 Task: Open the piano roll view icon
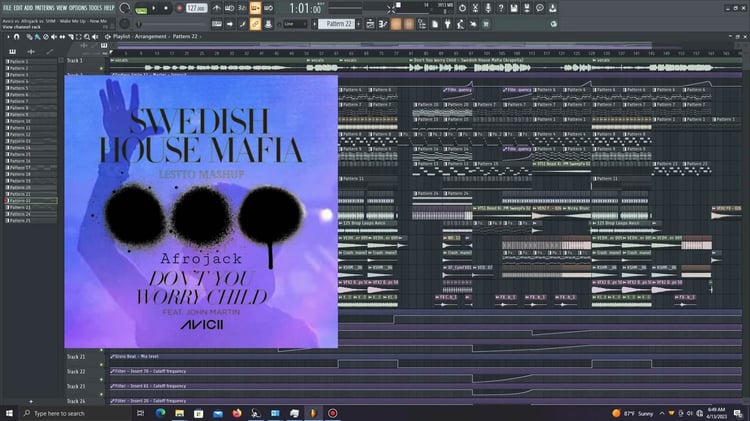coord(383,24)
